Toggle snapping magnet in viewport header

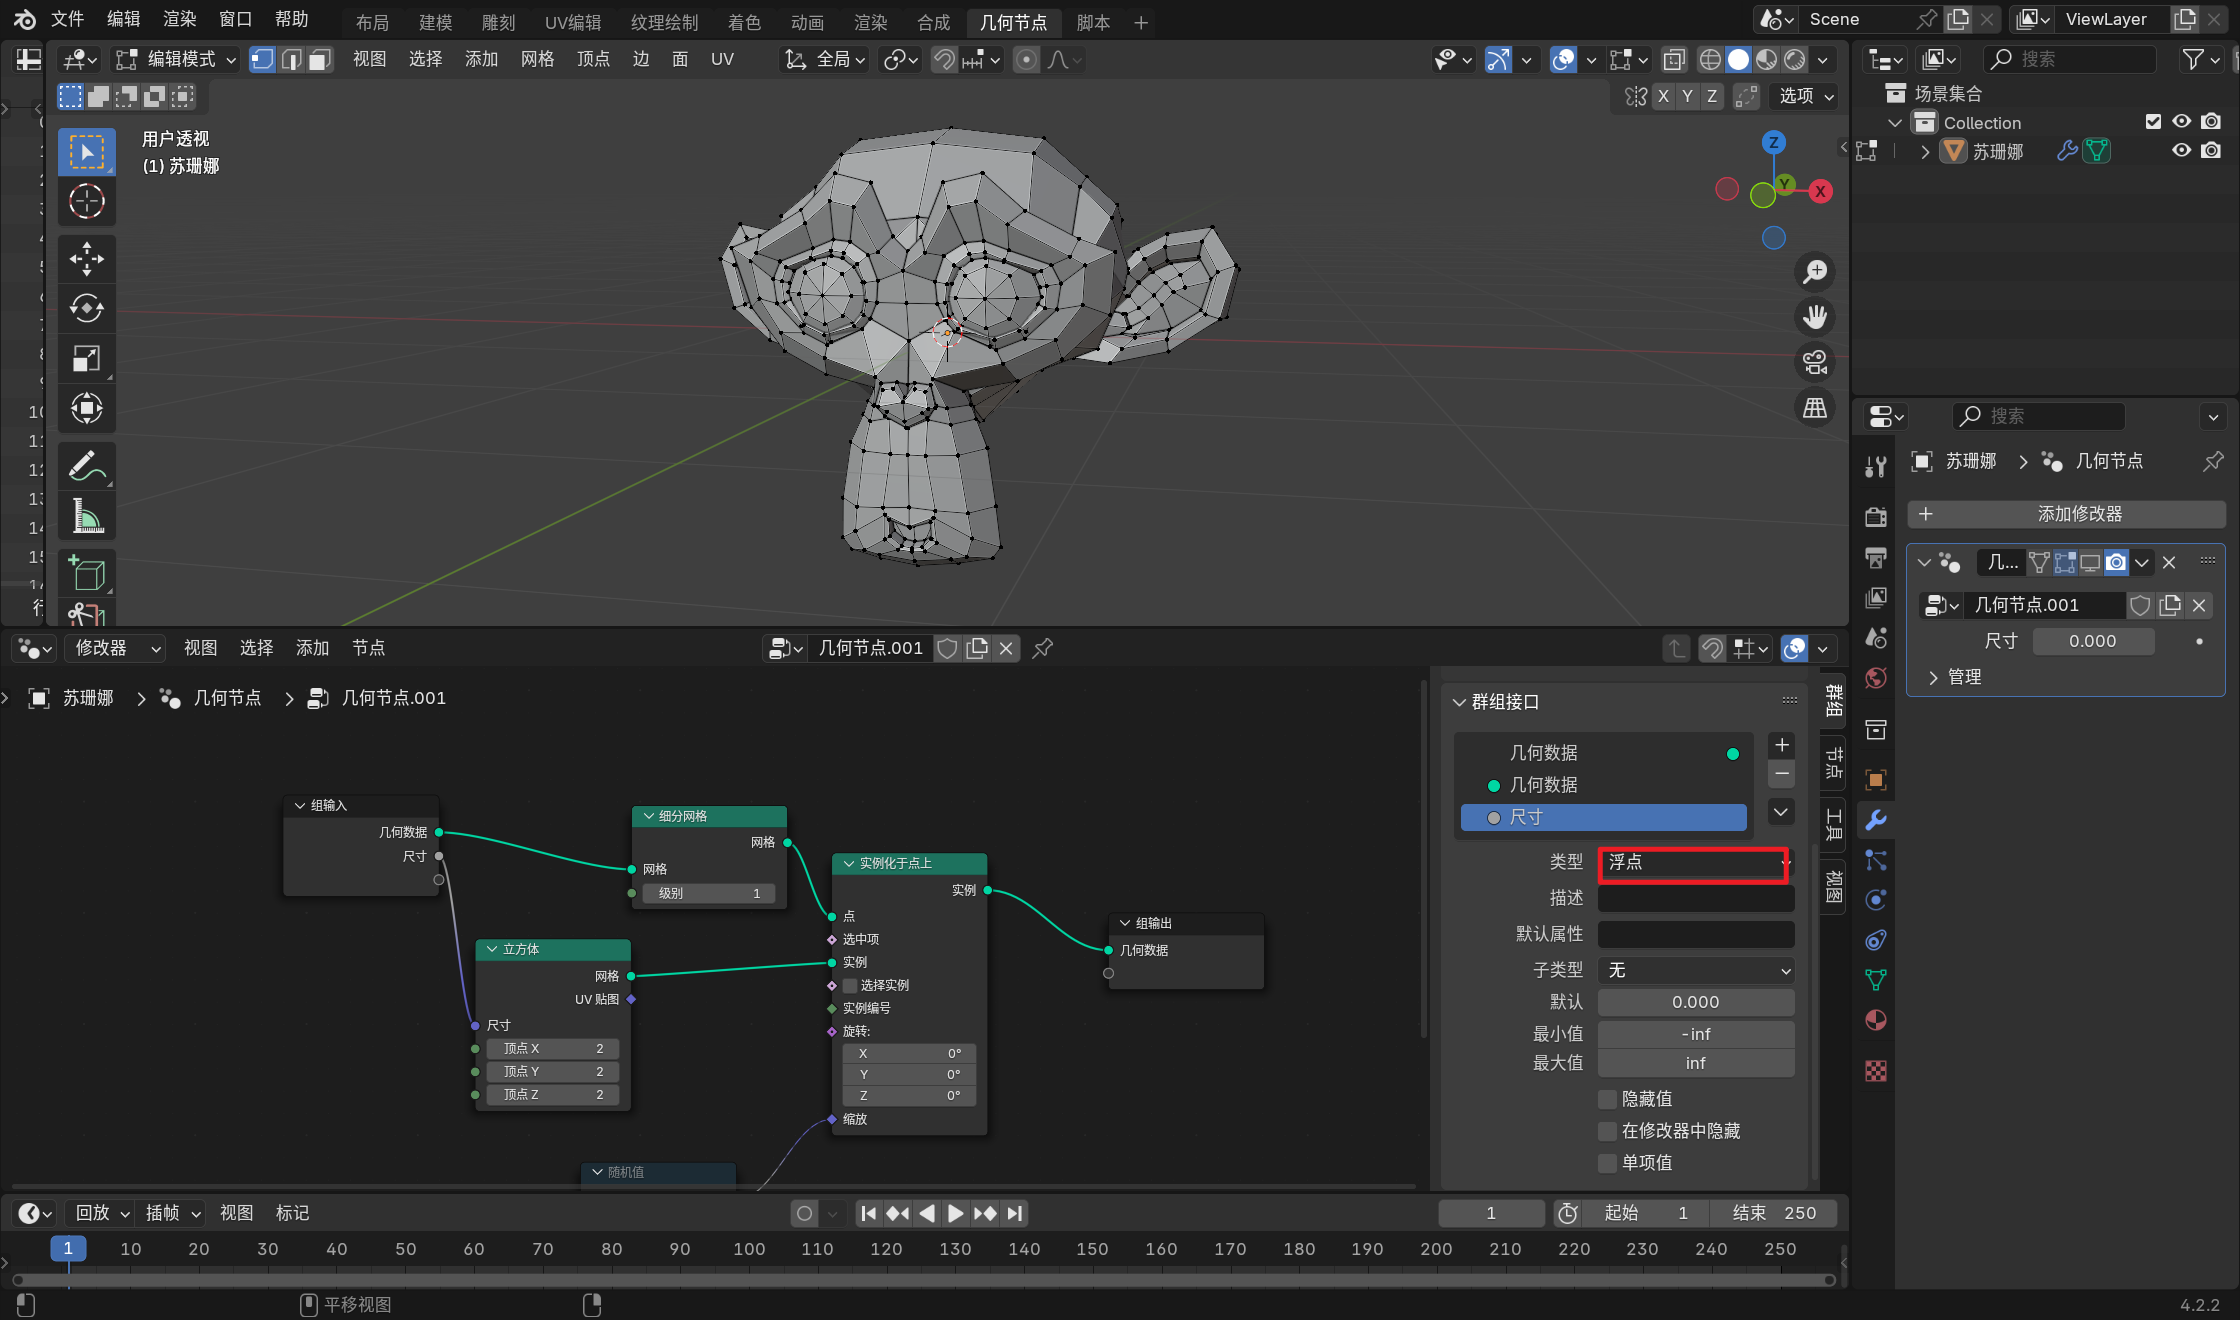(x=944, y=60)
